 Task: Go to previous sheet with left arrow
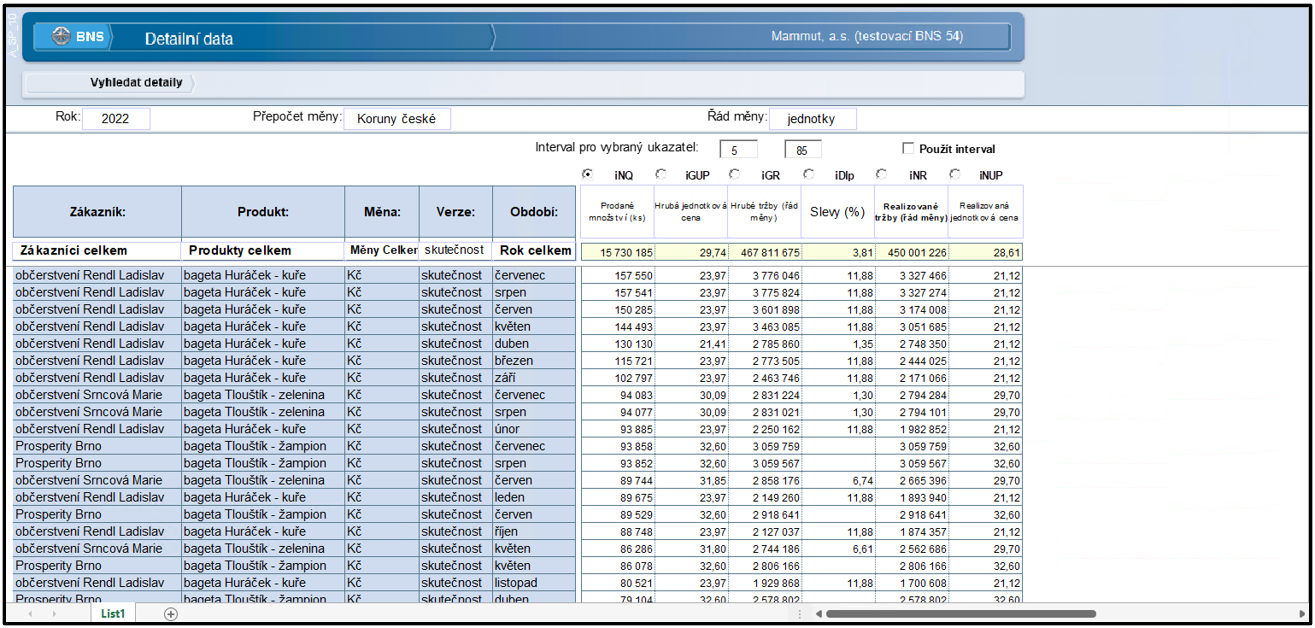[x=29, y=614]
